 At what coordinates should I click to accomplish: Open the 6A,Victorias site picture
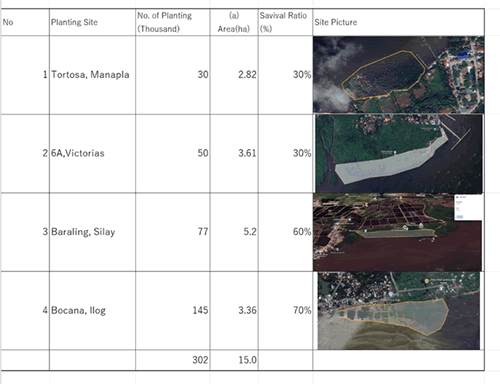coord(399,154)
